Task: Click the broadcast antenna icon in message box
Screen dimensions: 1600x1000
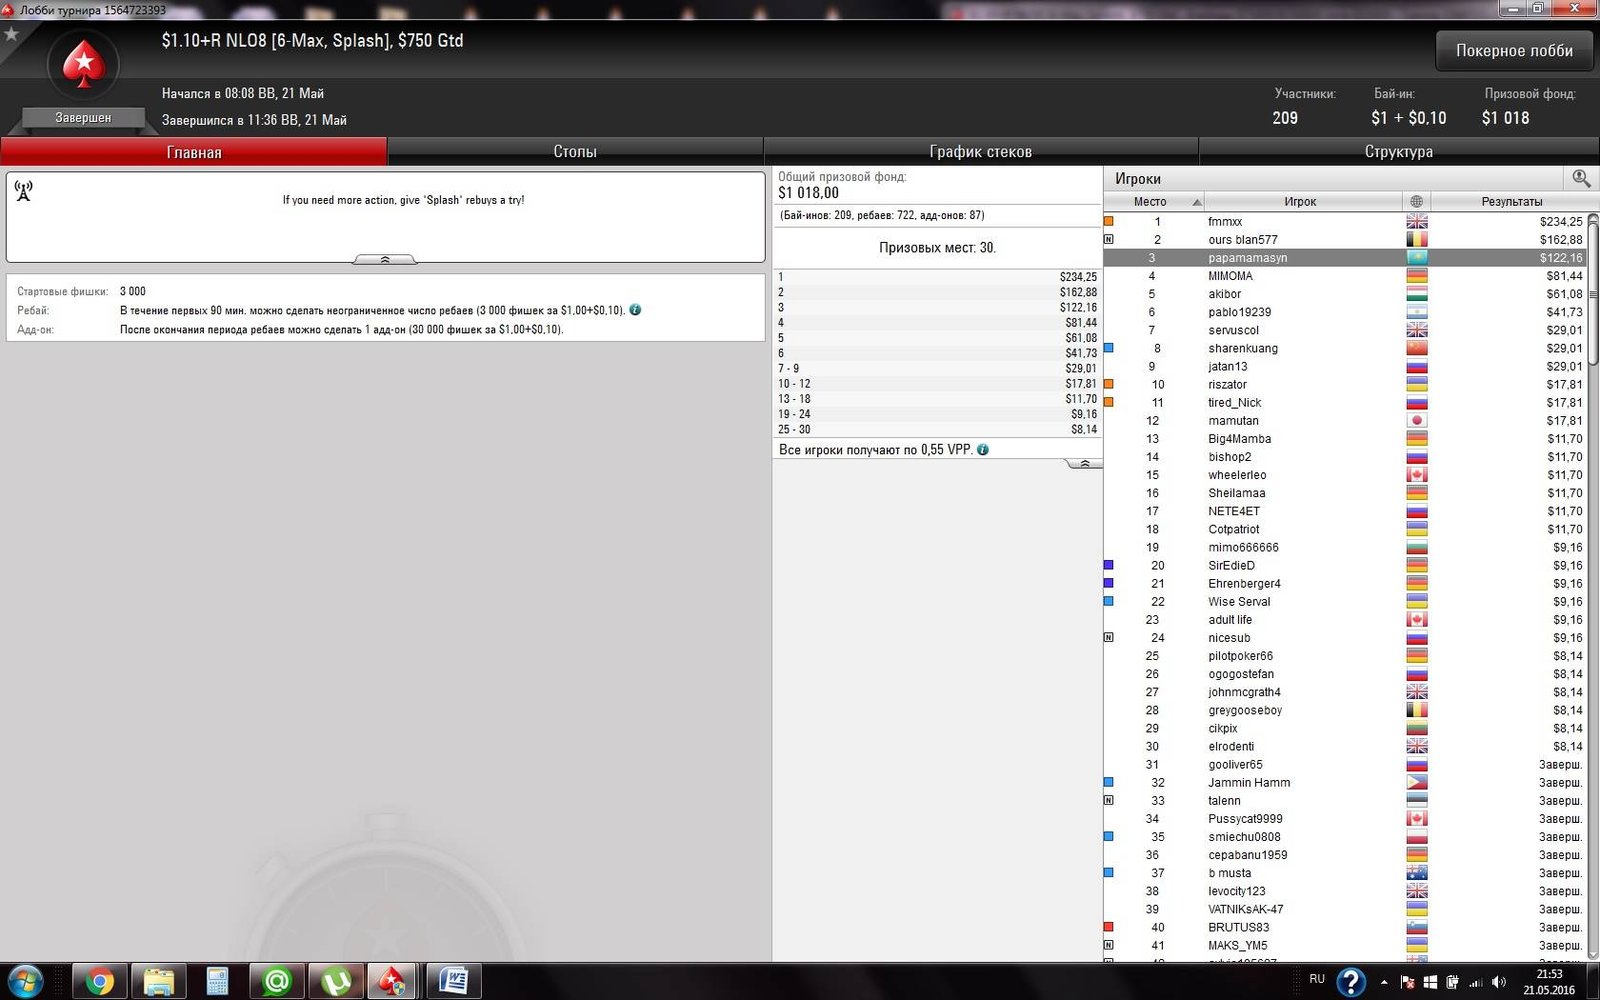Action: [24, 191]
